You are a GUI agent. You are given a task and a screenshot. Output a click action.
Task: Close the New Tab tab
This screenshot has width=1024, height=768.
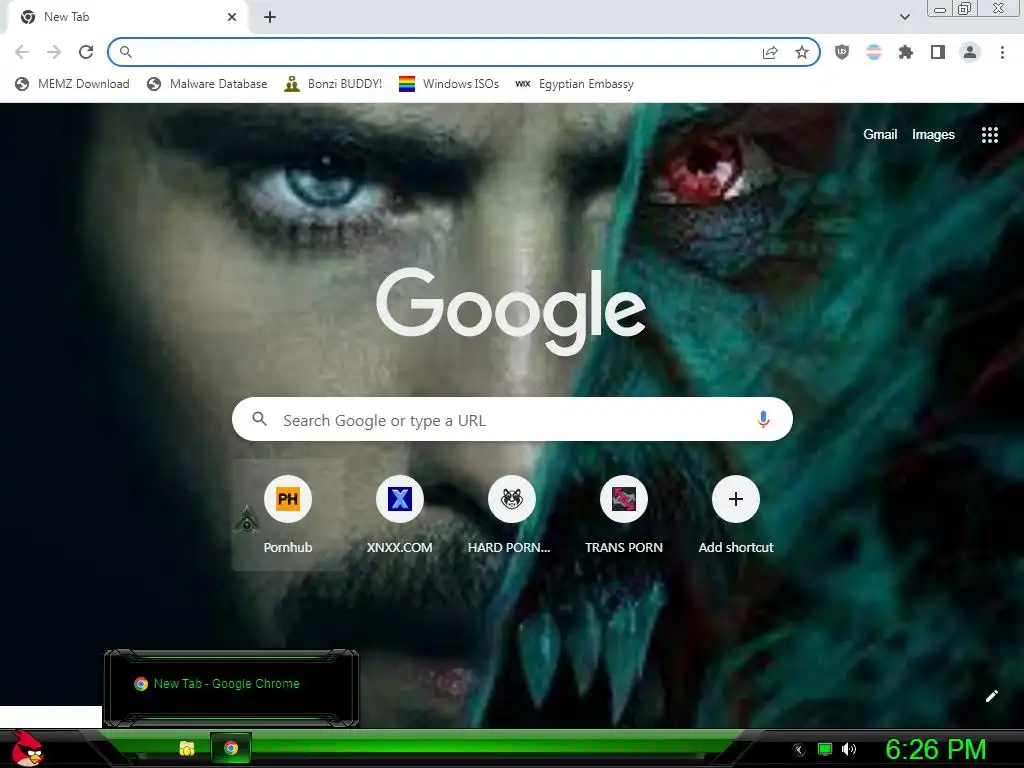pyautogui.click(x=232, y=17)
